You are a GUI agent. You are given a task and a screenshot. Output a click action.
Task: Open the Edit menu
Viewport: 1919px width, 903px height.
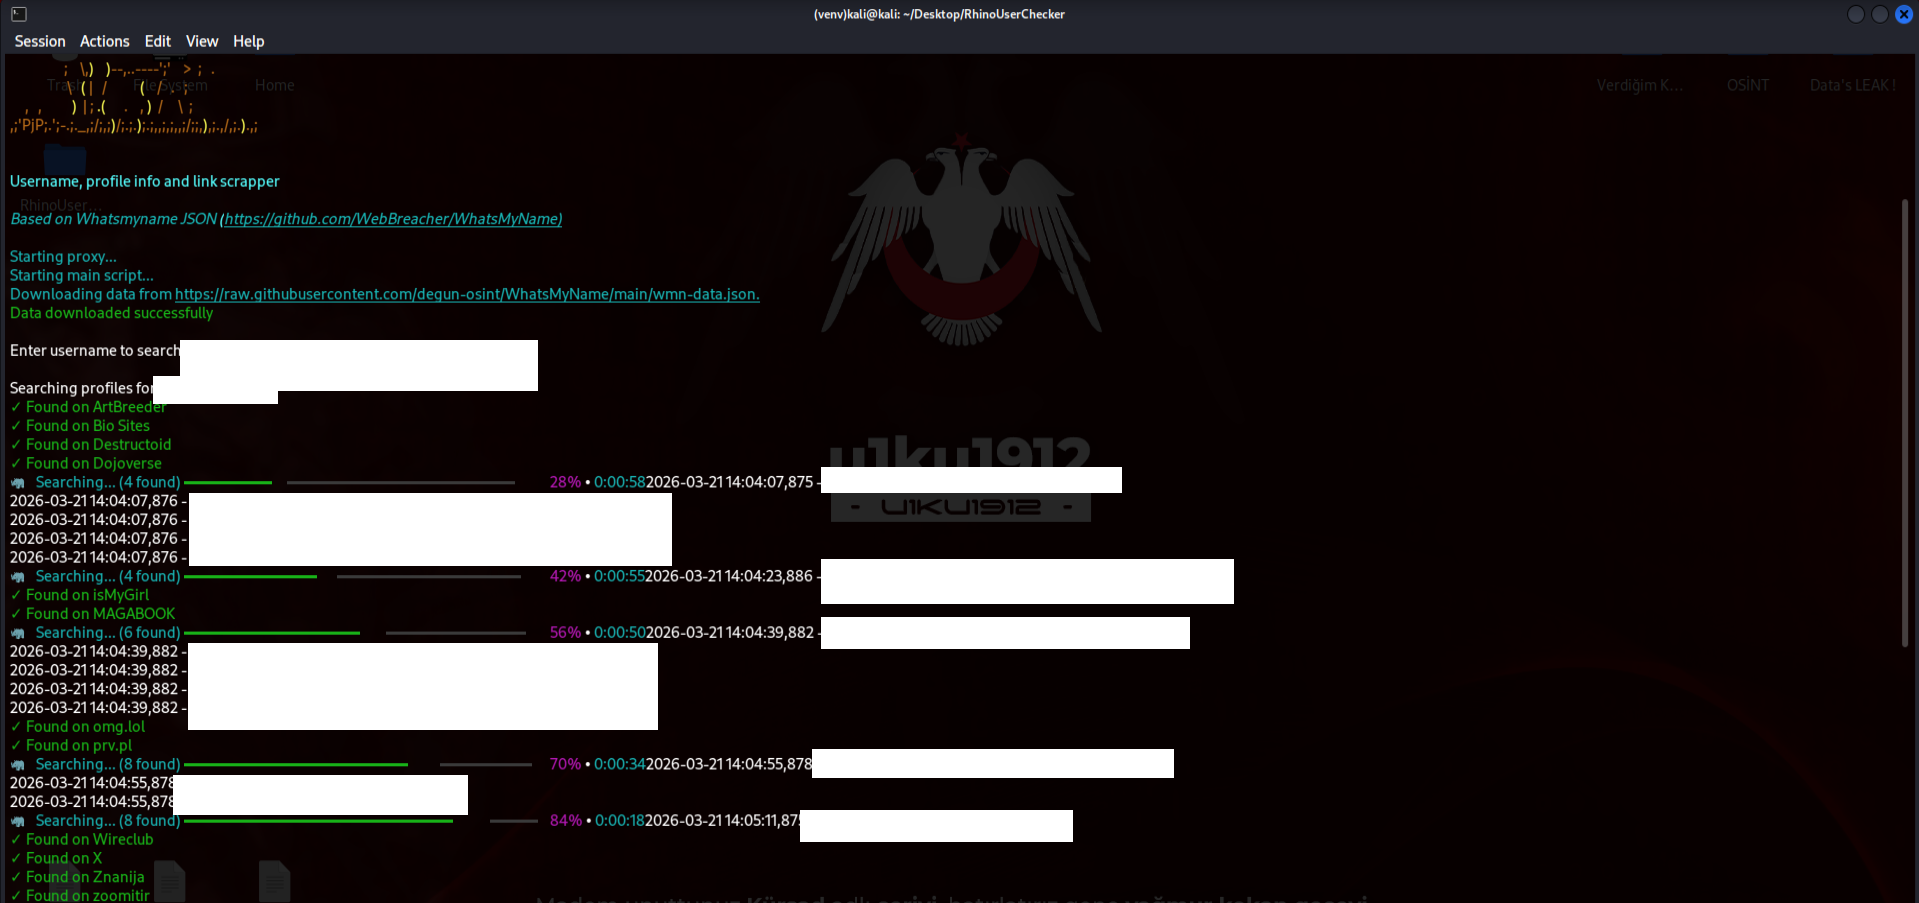coord(157,41)
